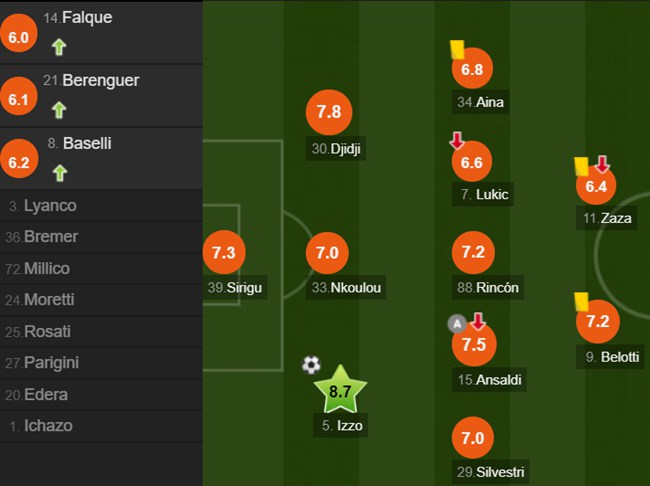Click the yellow card above Belotti's rating
Screen dimensions: 650x486
pos(580,300)
